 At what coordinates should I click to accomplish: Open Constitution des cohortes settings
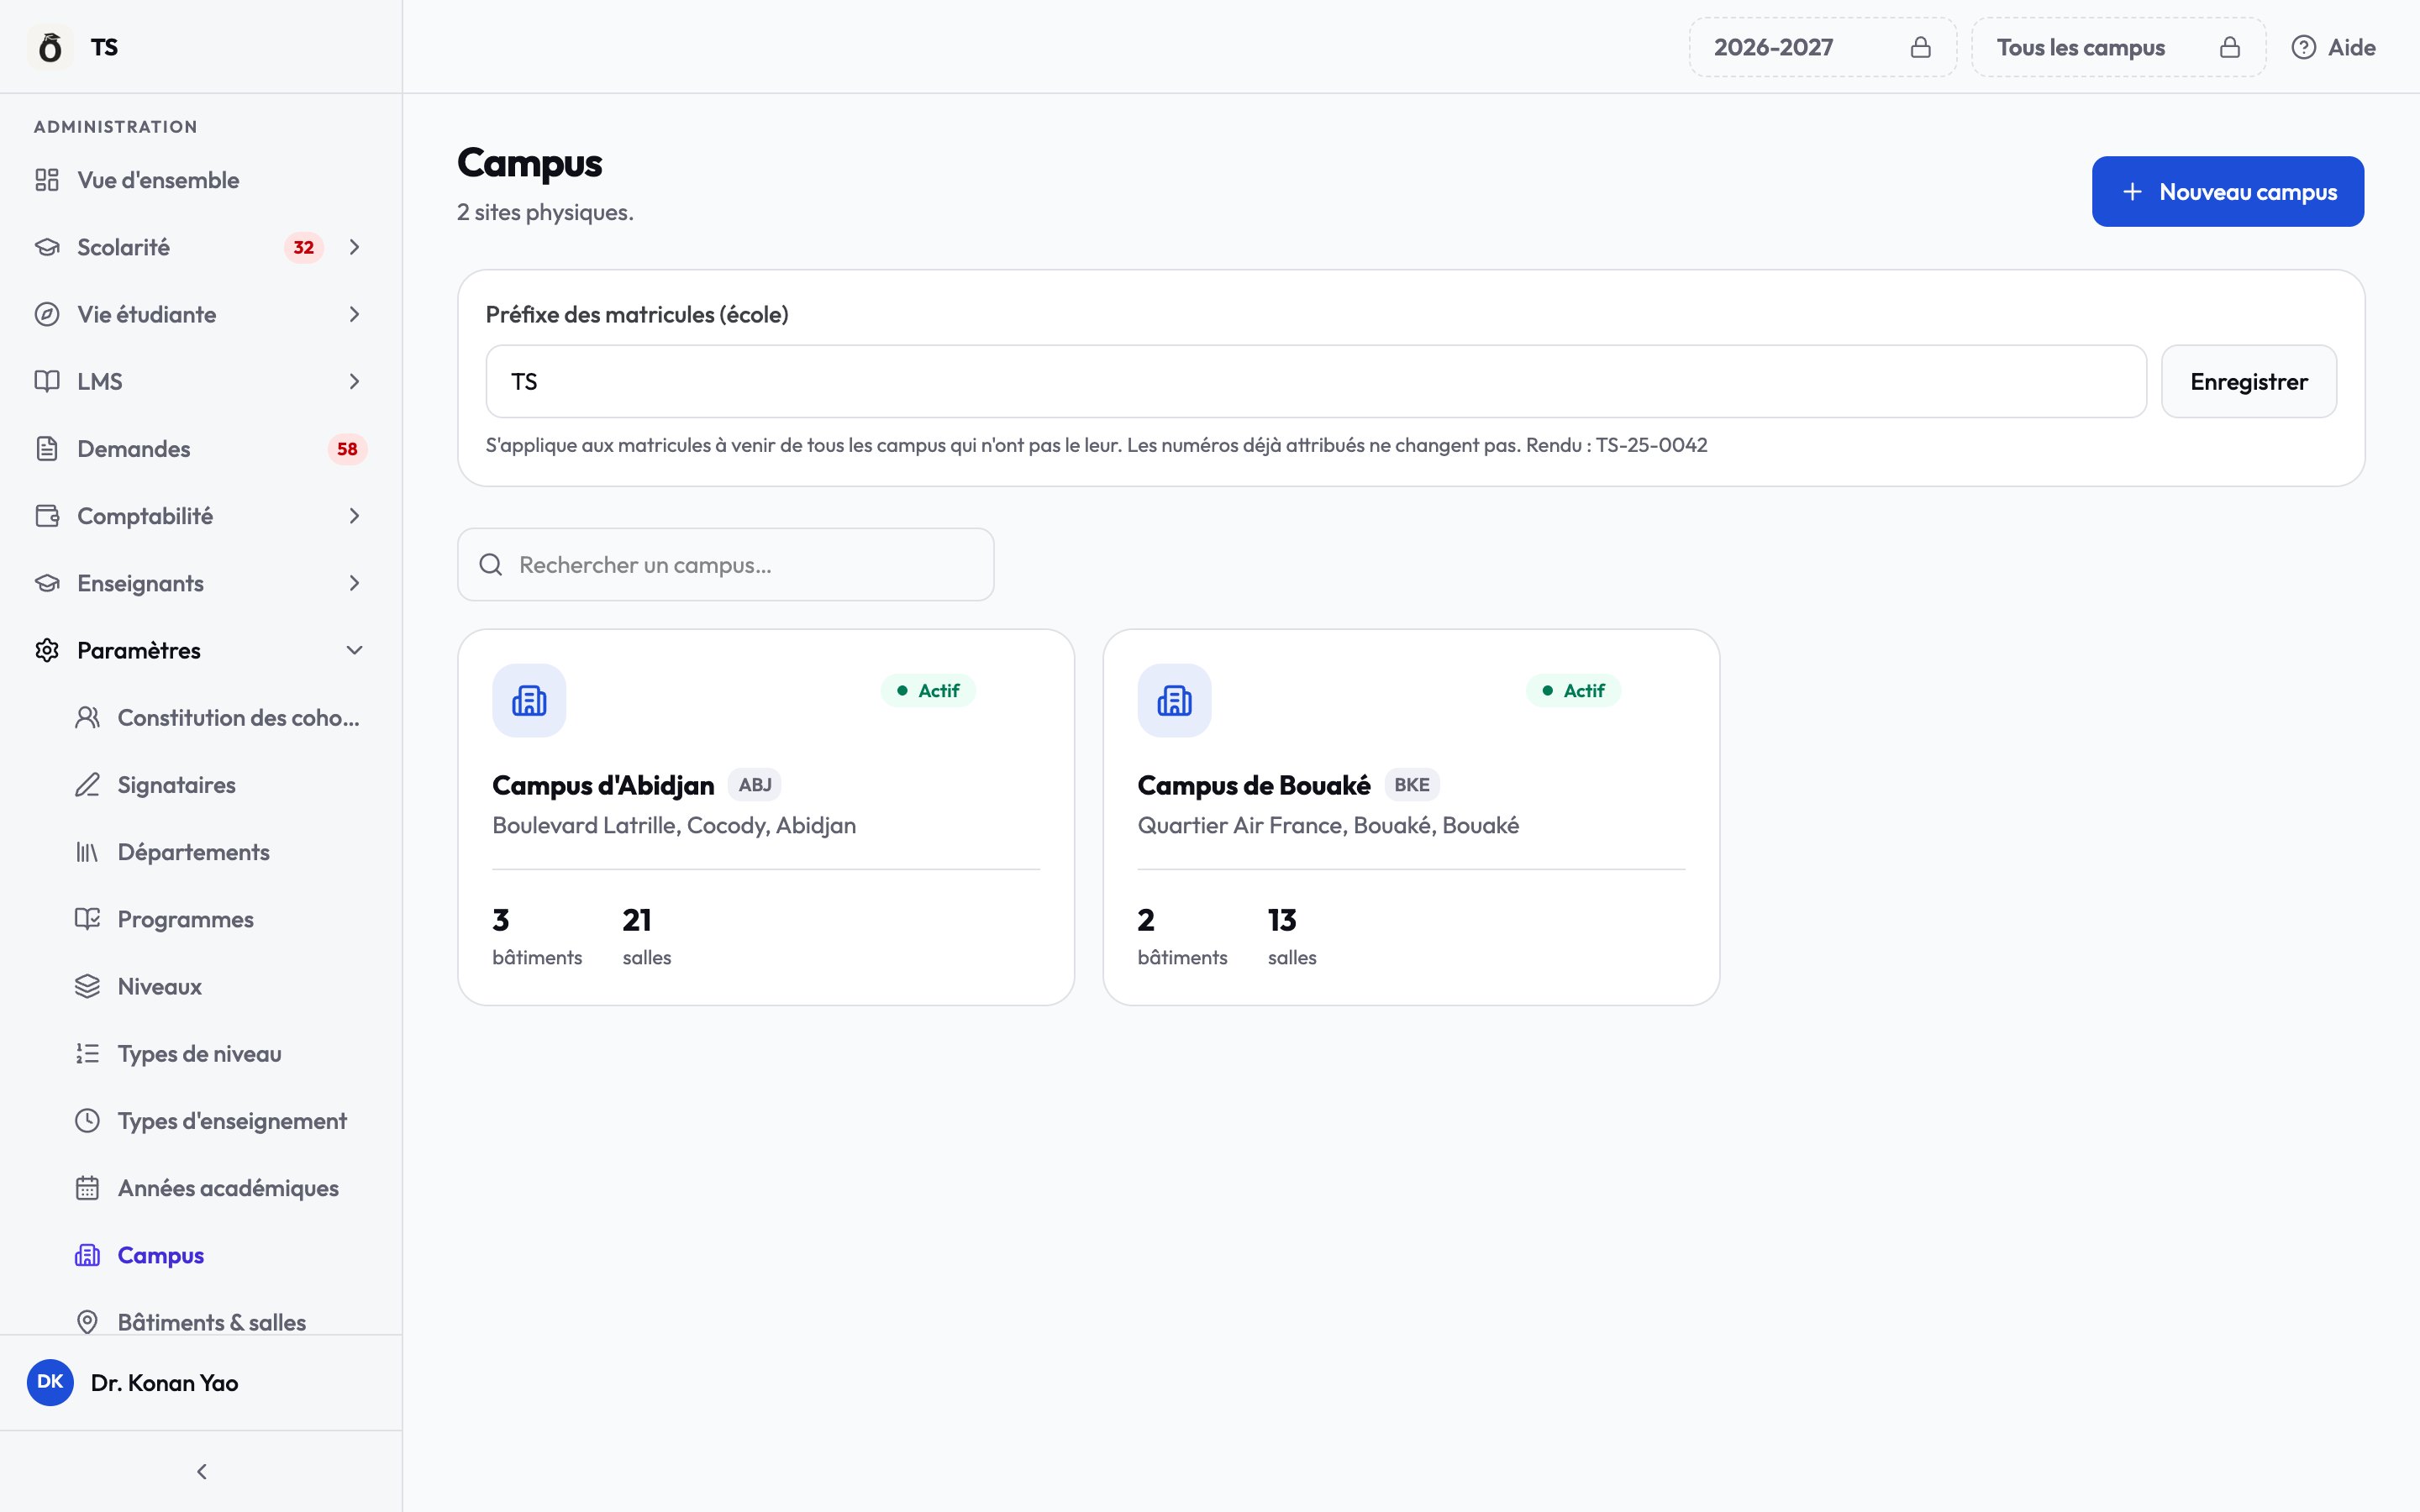[217, 718]
